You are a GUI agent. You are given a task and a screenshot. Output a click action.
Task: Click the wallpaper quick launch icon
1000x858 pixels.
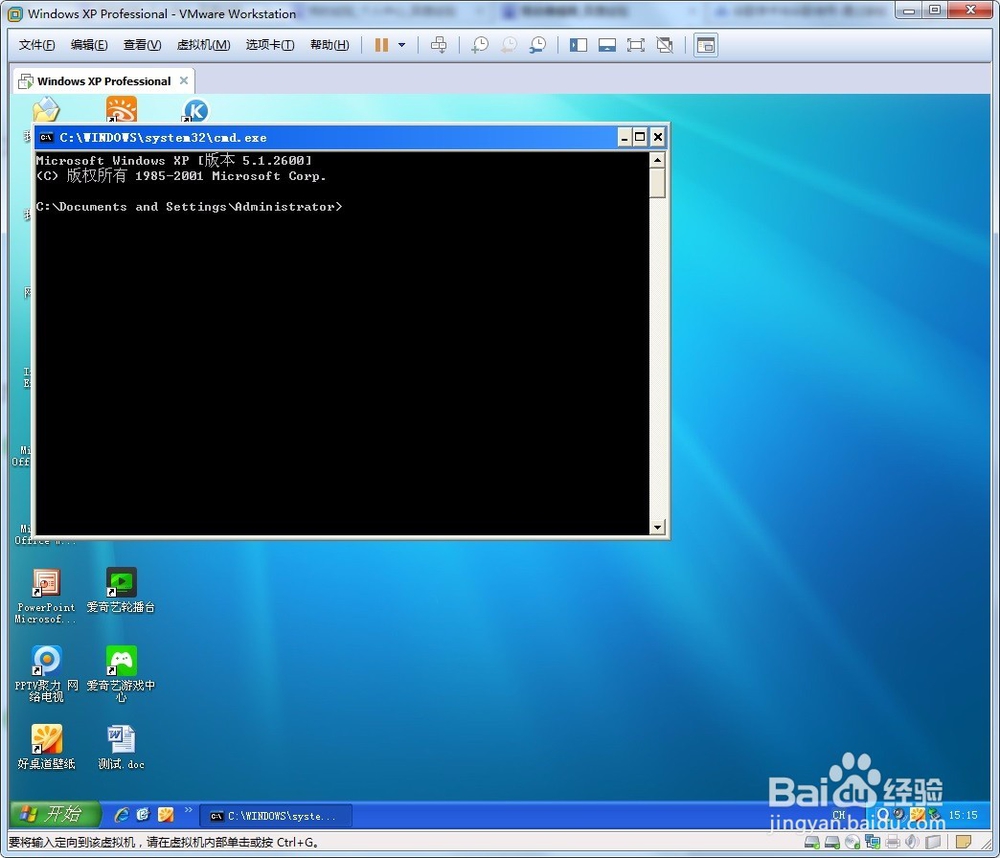[x=165, y=815]
